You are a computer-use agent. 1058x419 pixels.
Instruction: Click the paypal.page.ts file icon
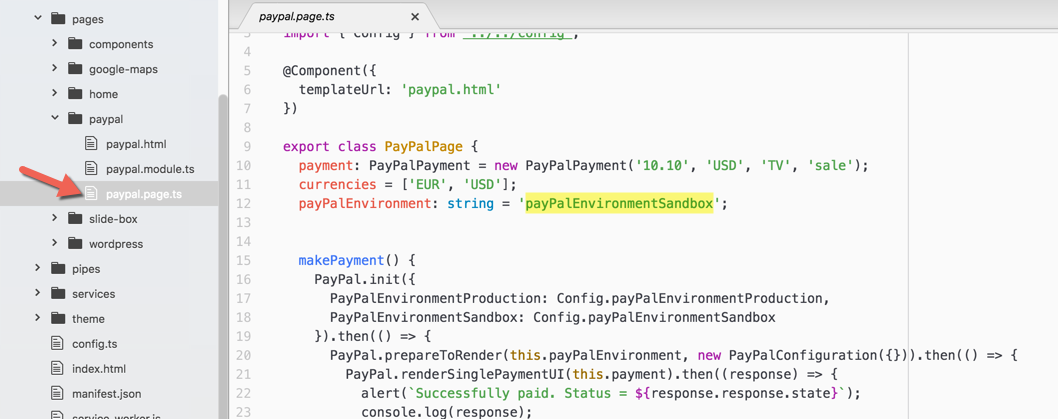click(91, 194)
